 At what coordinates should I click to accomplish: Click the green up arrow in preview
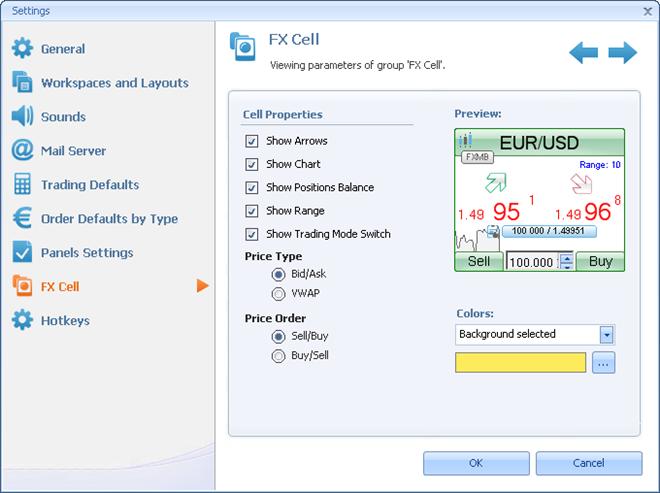pos(495,183)
